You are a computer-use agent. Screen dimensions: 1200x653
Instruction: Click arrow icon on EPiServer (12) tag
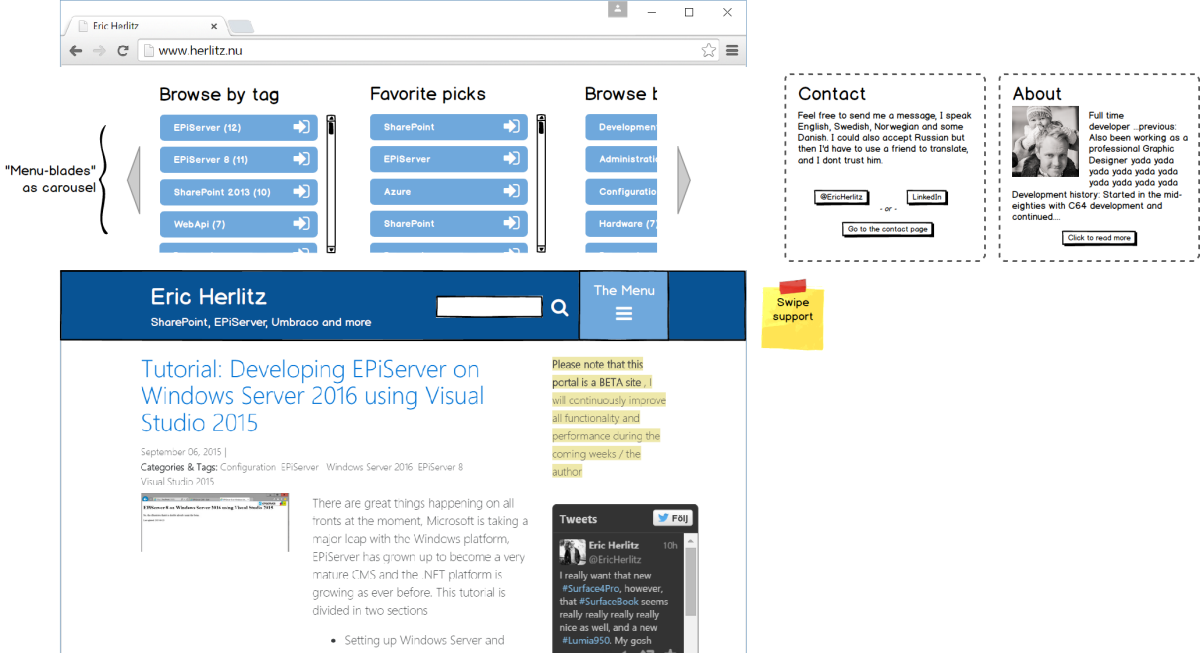301,127
